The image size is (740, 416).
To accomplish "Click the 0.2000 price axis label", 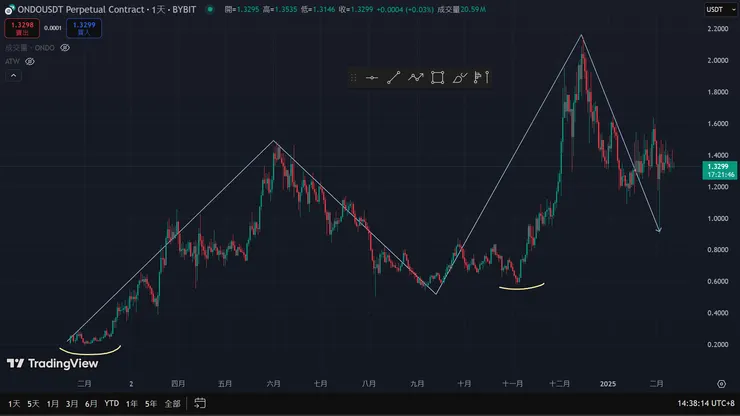I will pos(717,345).
